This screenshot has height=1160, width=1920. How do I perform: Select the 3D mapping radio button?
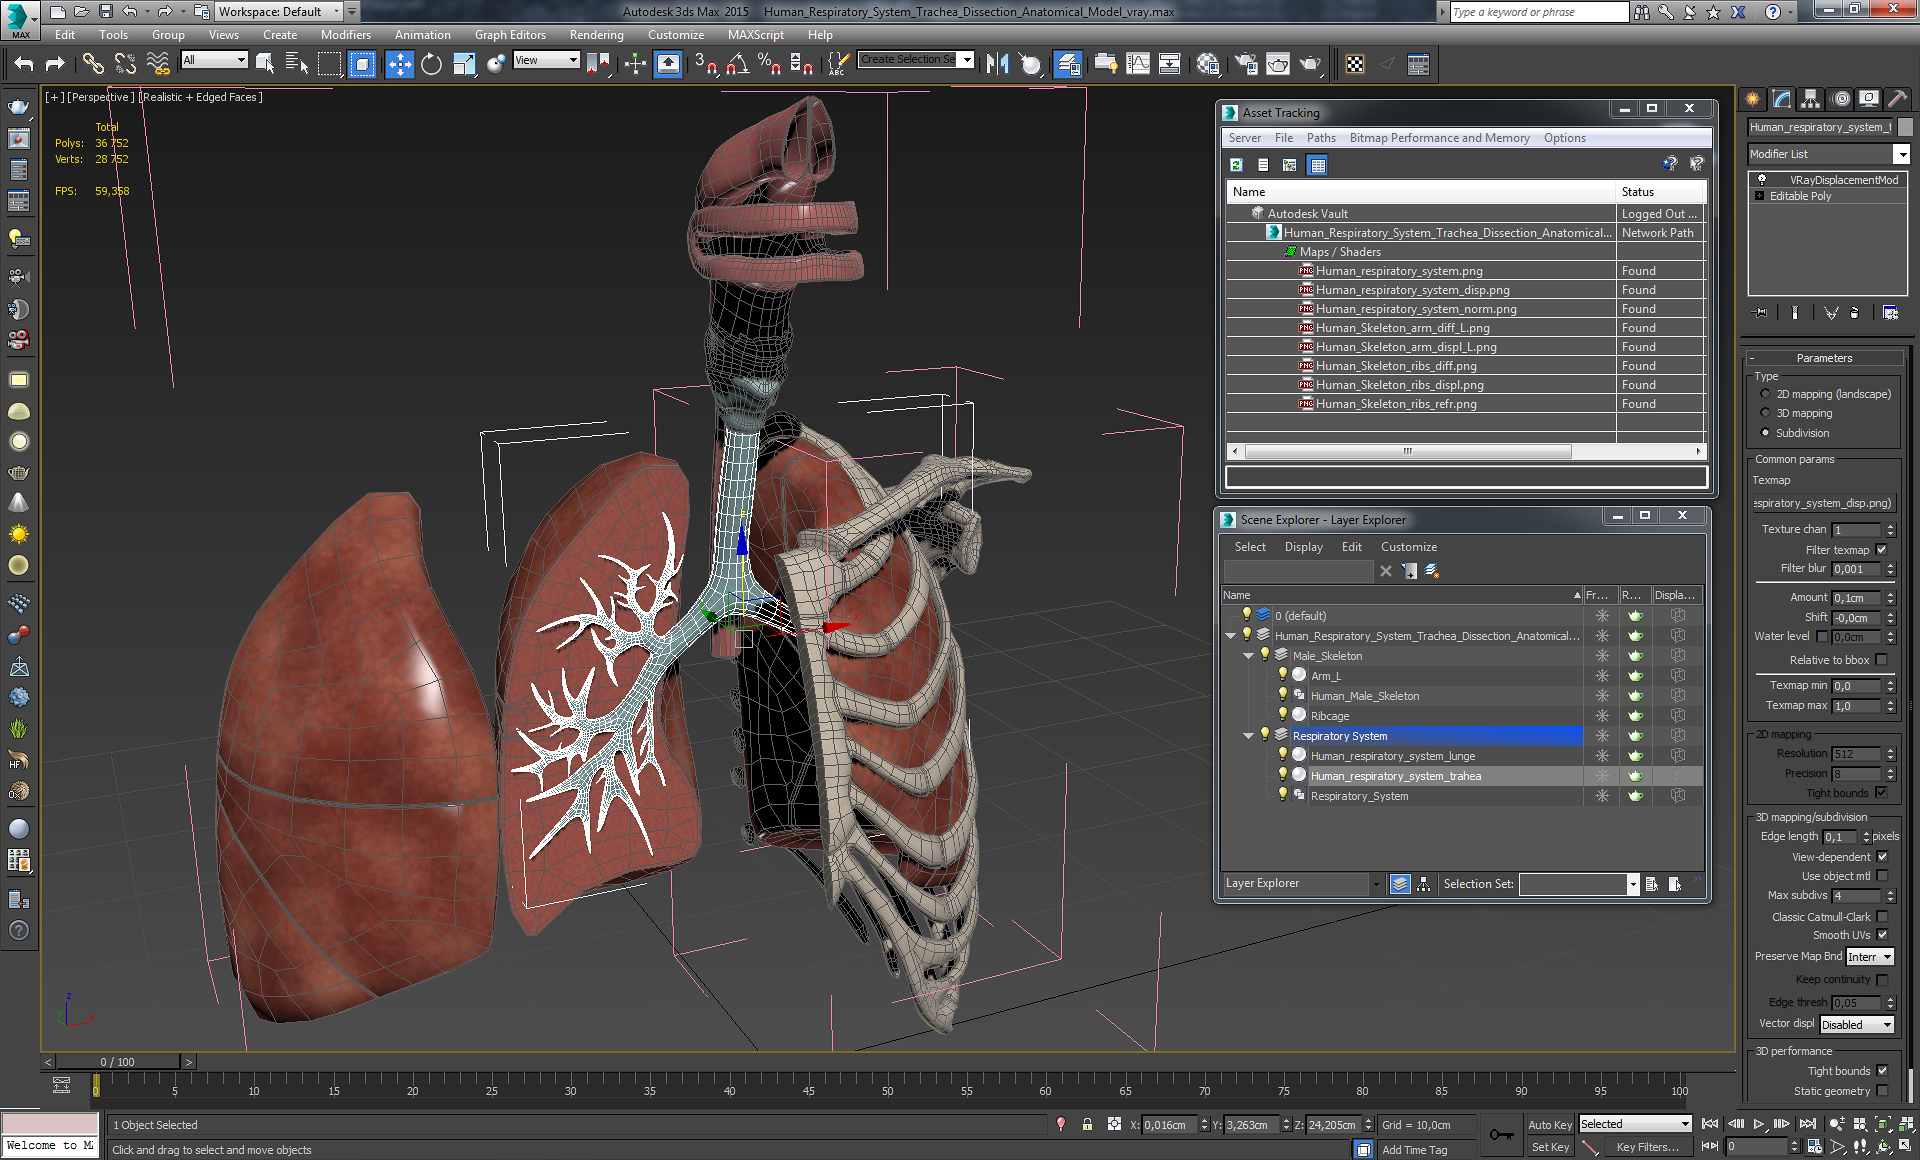tap(1765, 413)
